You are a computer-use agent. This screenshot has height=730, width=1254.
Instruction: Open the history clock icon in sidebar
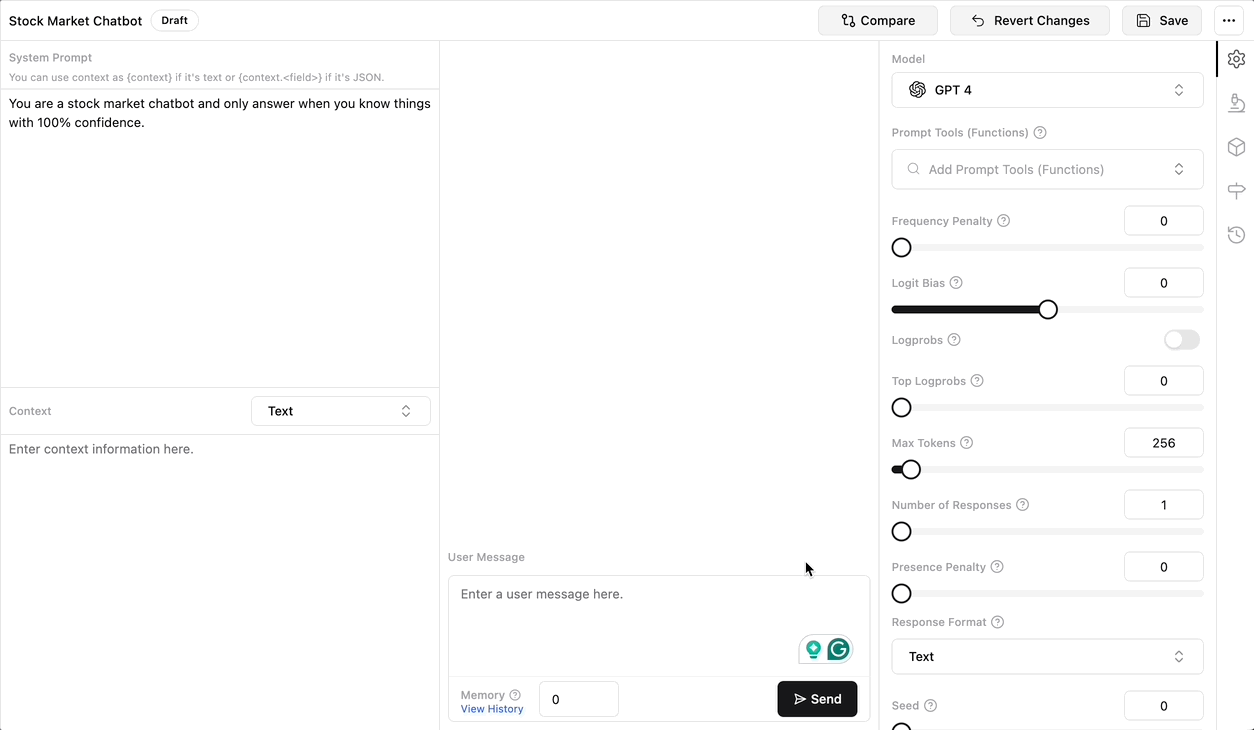point(1236,235)
